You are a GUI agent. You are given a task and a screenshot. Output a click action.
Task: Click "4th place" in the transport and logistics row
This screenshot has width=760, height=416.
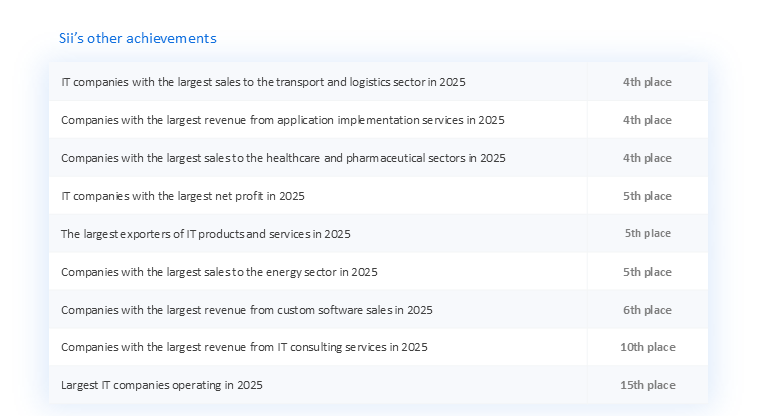(x=647, y=82)
